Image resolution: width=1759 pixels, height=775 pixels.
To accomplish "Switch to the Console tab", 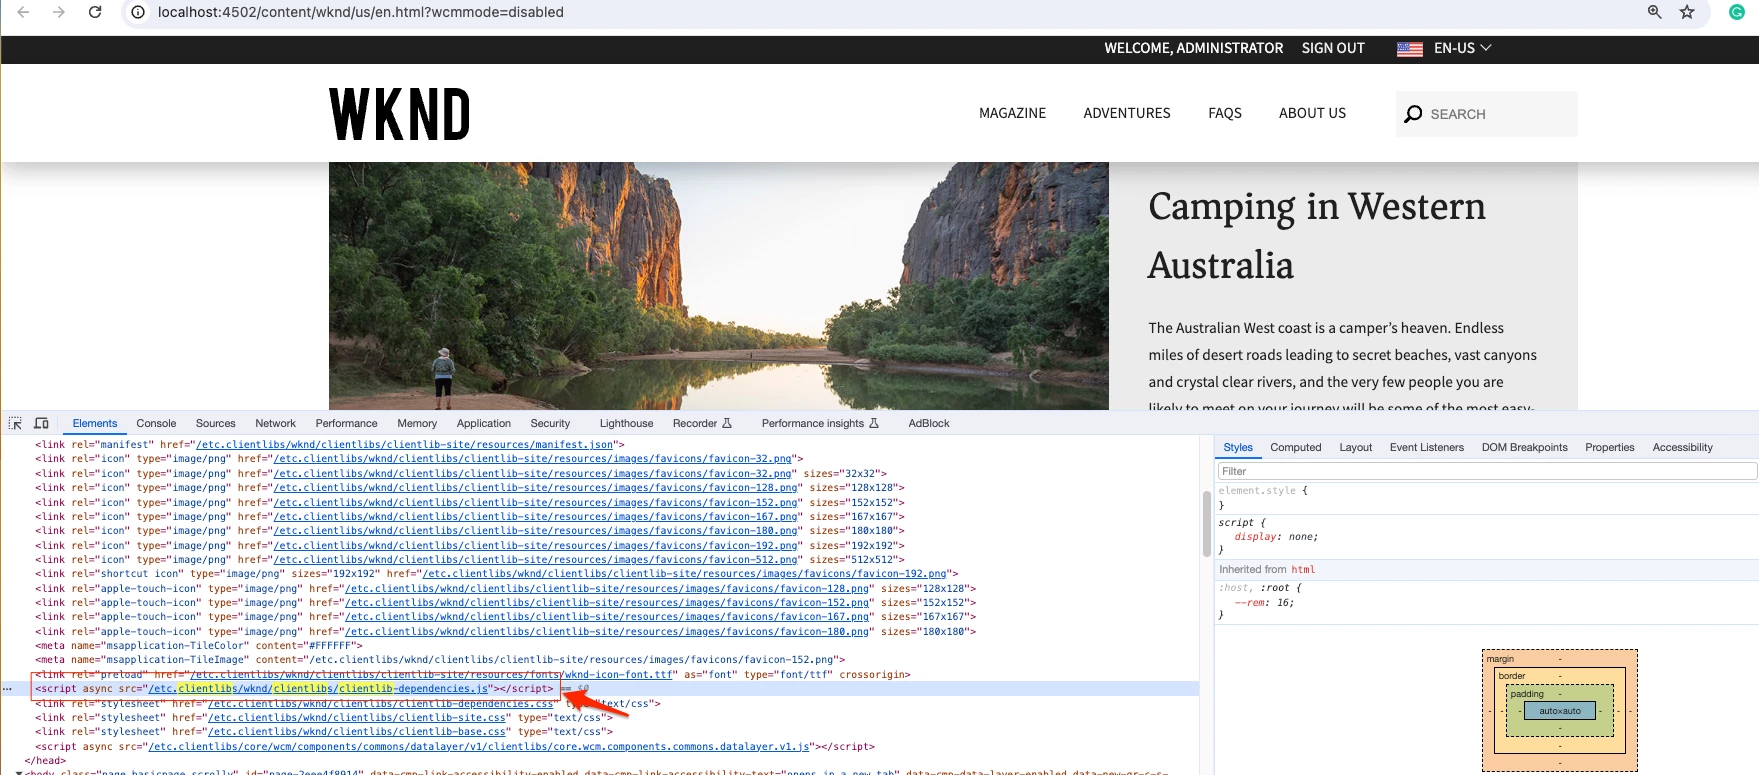I will point(156,424).
